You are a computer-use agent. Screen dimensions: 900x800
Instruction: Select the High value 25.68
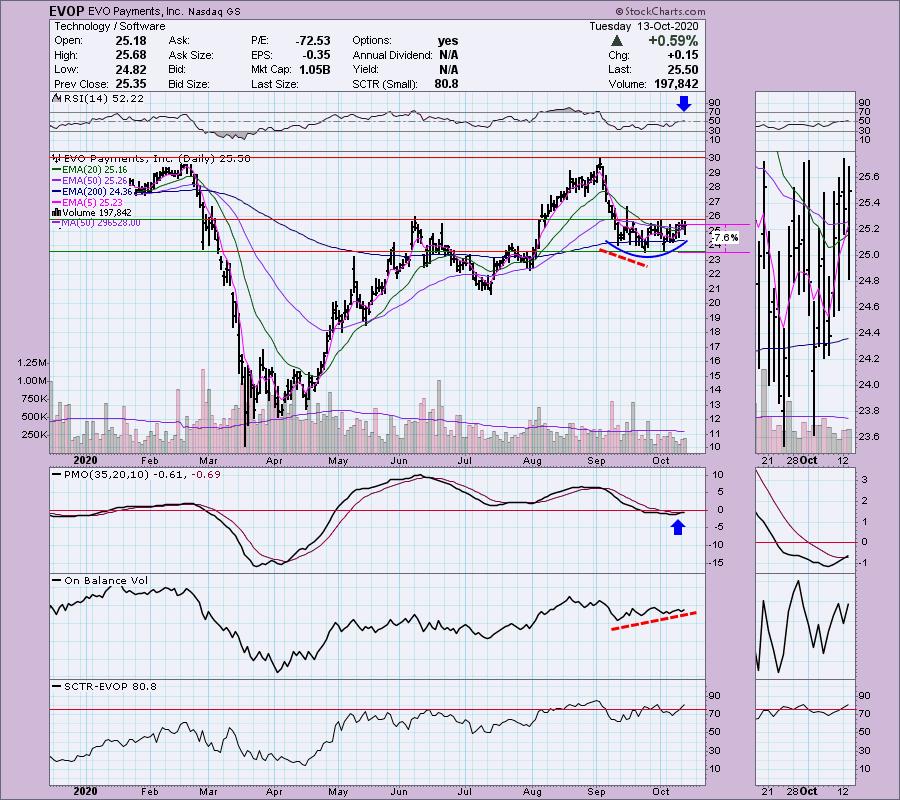pos(131,55)
